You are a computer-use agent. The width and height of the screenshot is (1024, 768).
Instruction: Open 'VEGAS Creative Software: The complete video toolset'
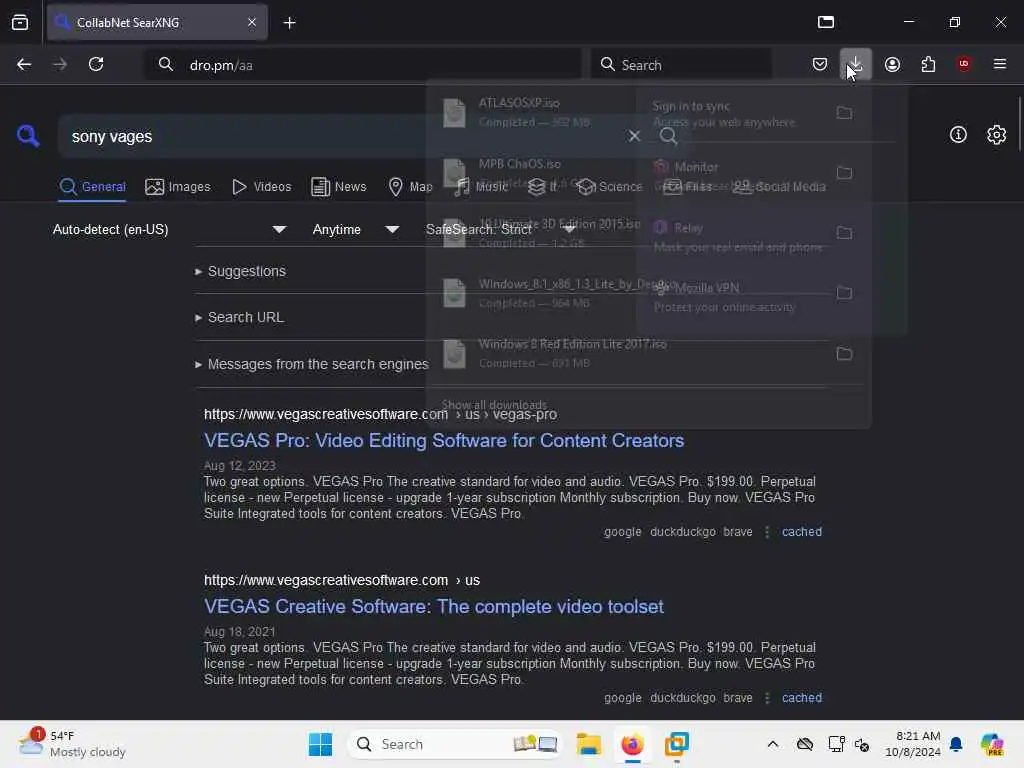point(434,607)
